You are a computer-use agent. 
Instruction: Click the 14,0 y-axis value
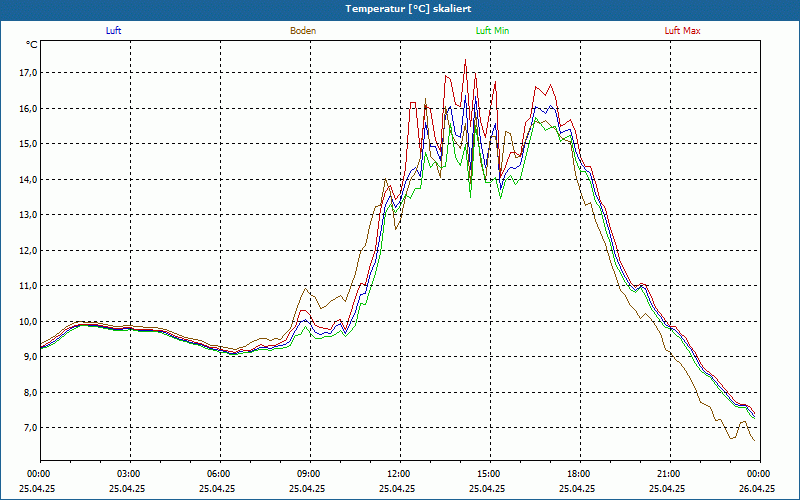click(x=29, y=180)
